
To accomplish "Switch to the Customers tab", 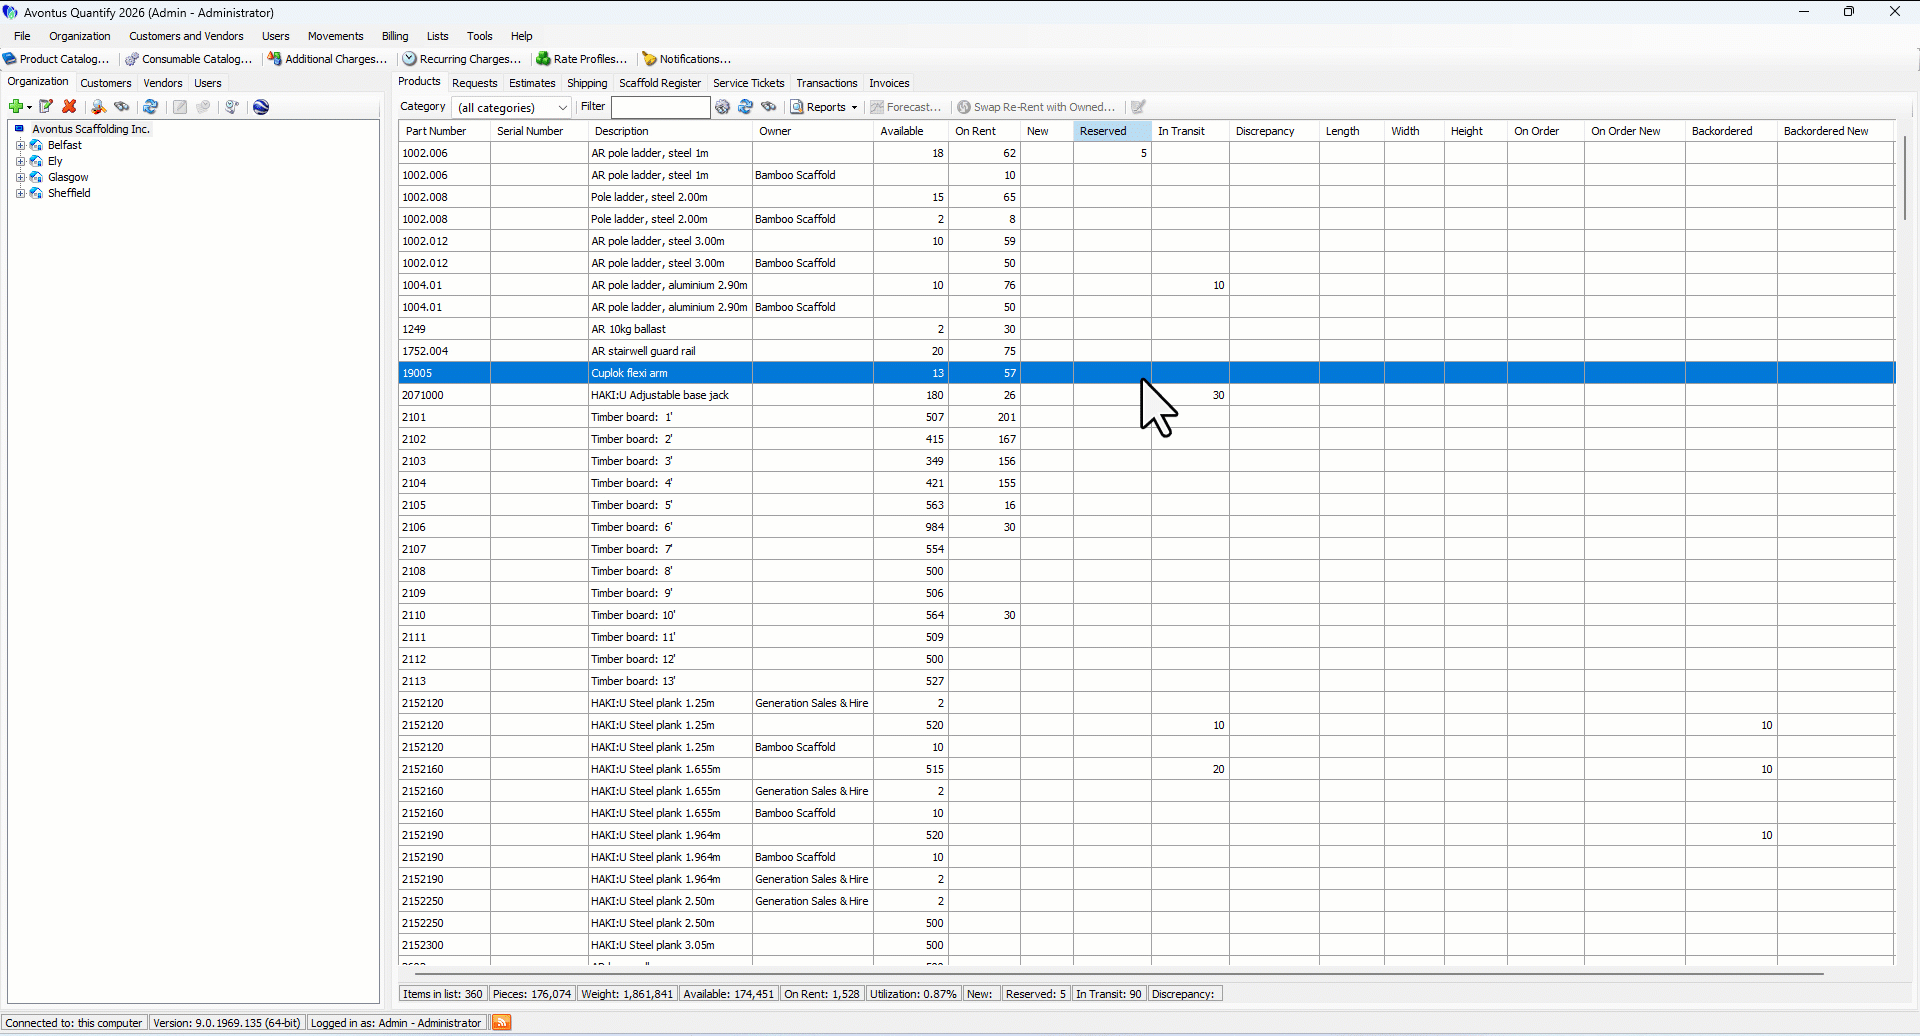I will click(x=106, y=83).
